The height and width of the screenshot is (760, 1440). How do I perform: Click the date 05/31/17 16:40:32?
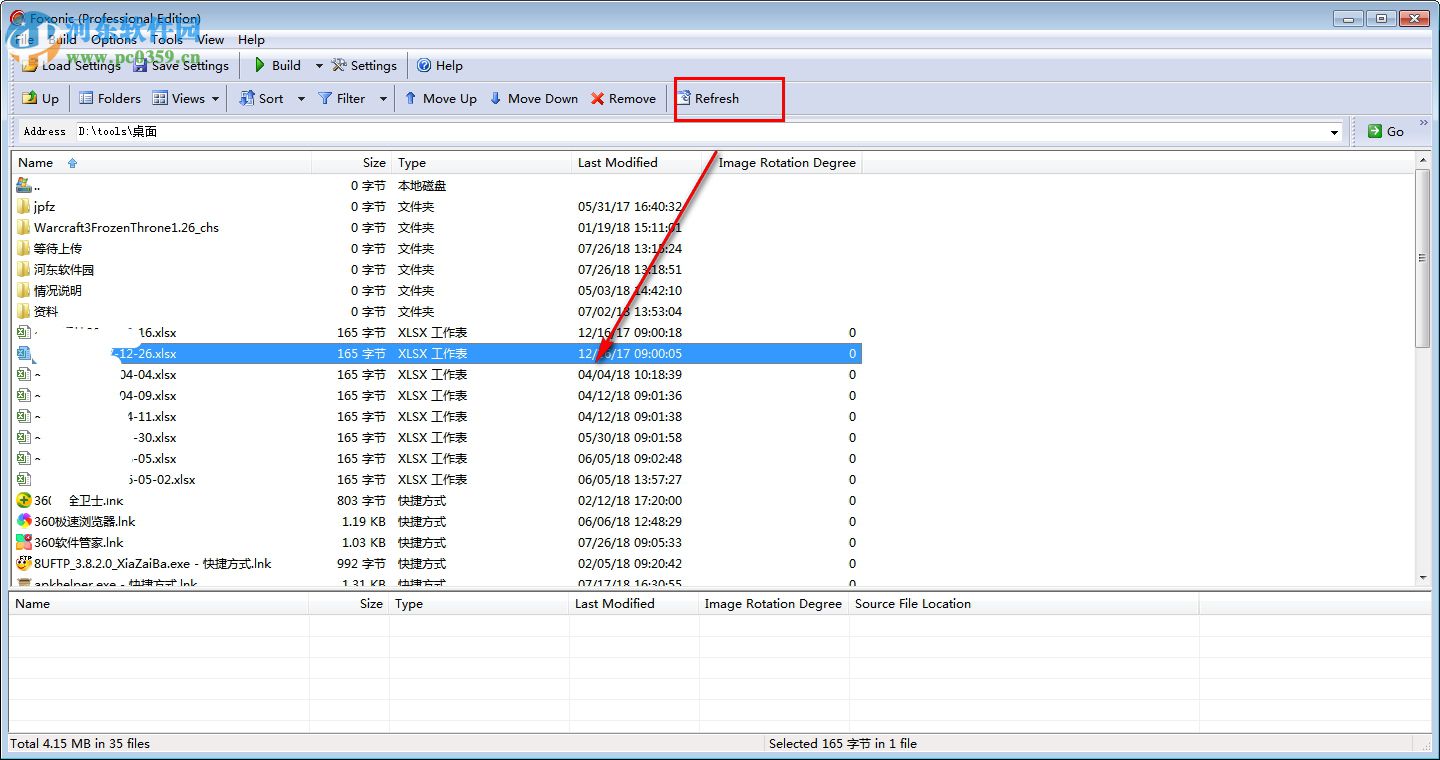point(630,207)
